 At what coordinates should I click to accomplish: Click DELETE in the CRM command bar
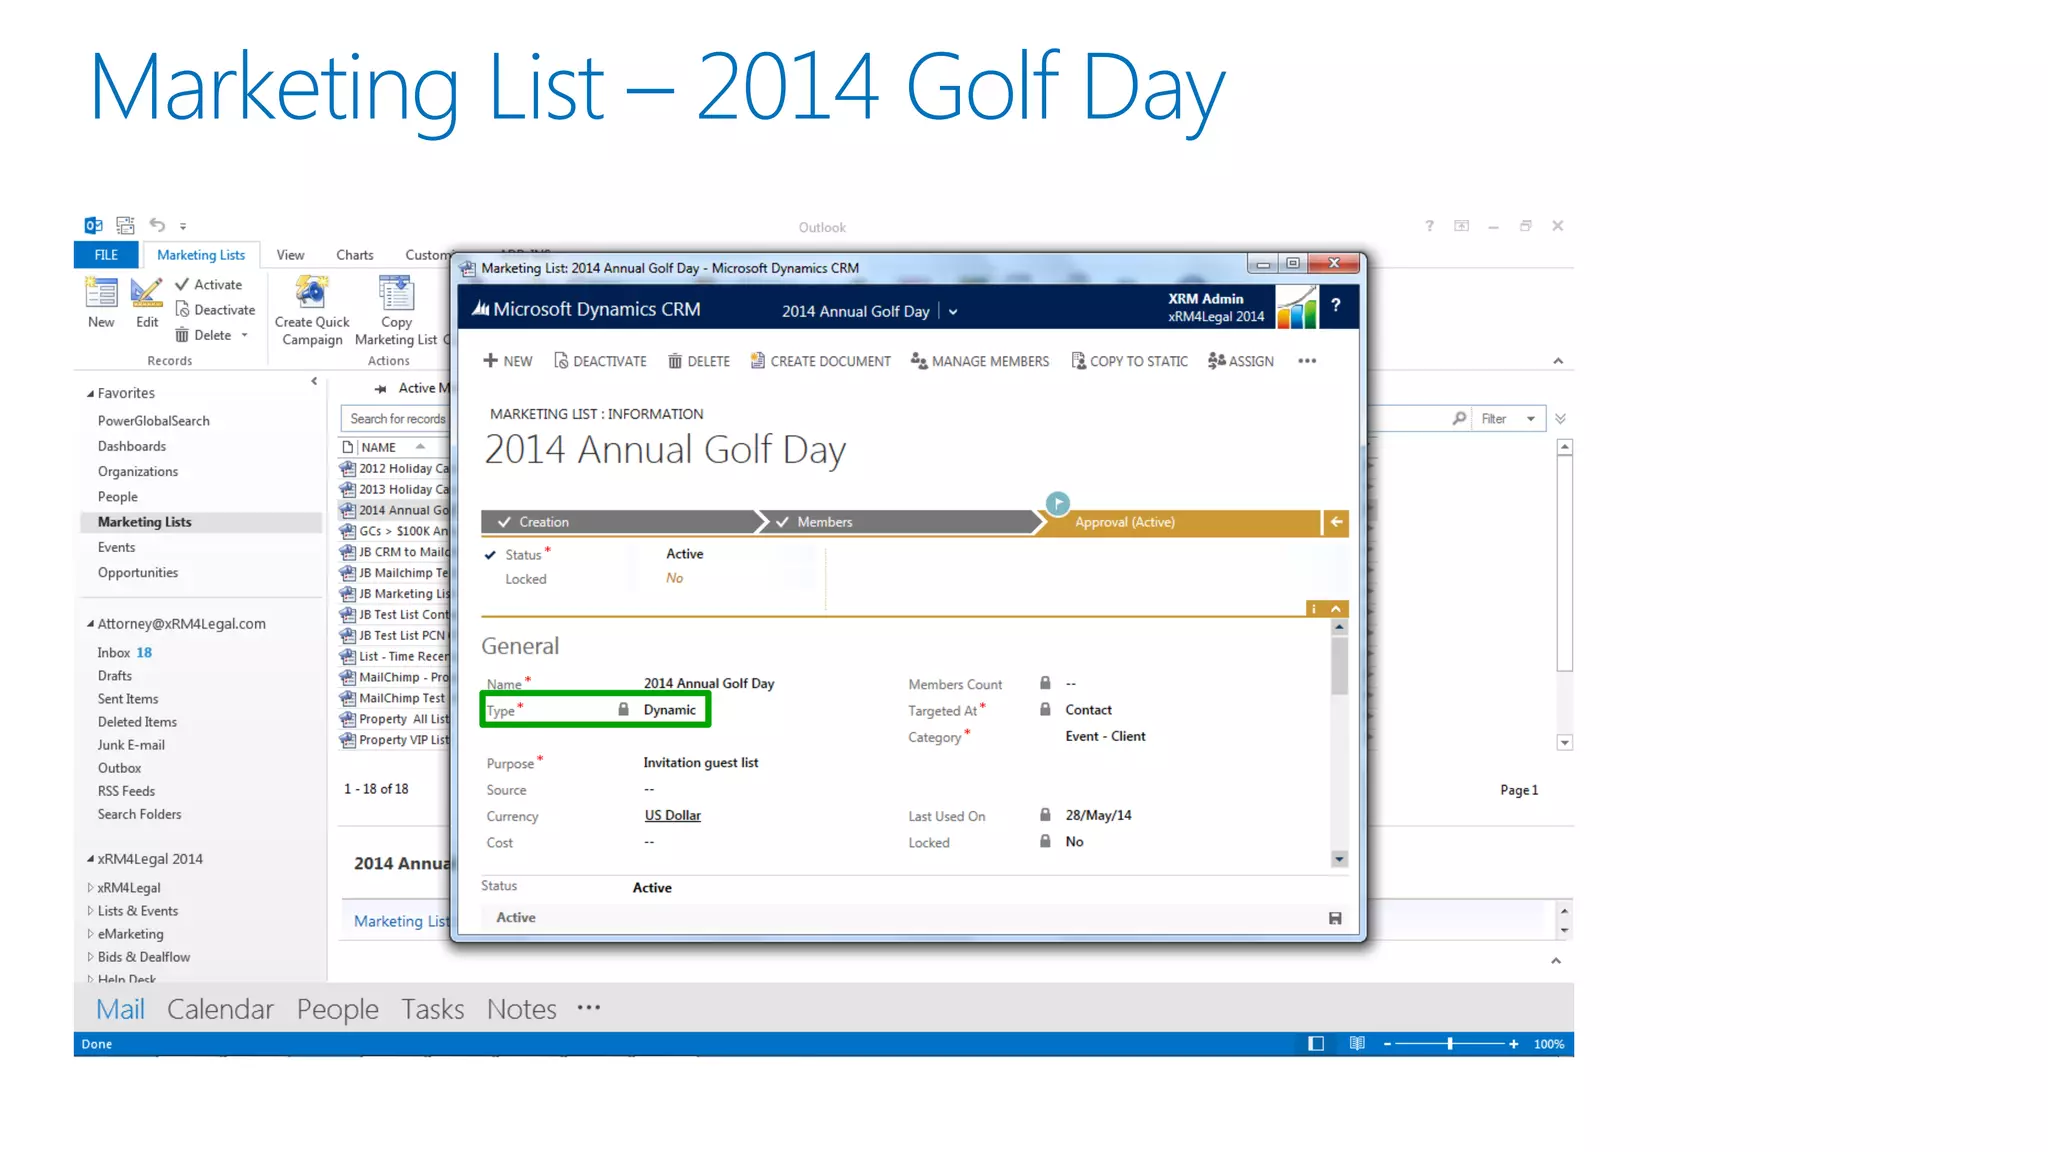click(699, 361)
